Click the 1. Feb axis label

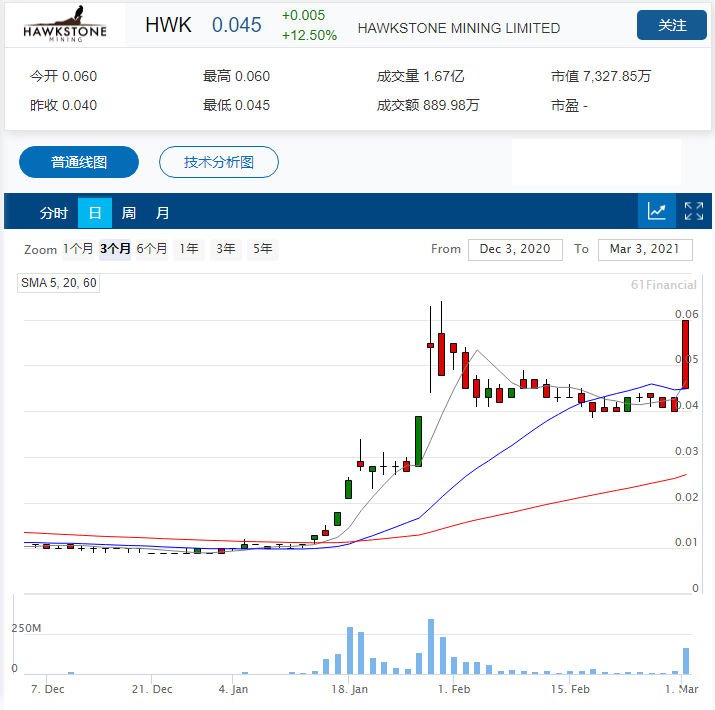tap(454, 689)
